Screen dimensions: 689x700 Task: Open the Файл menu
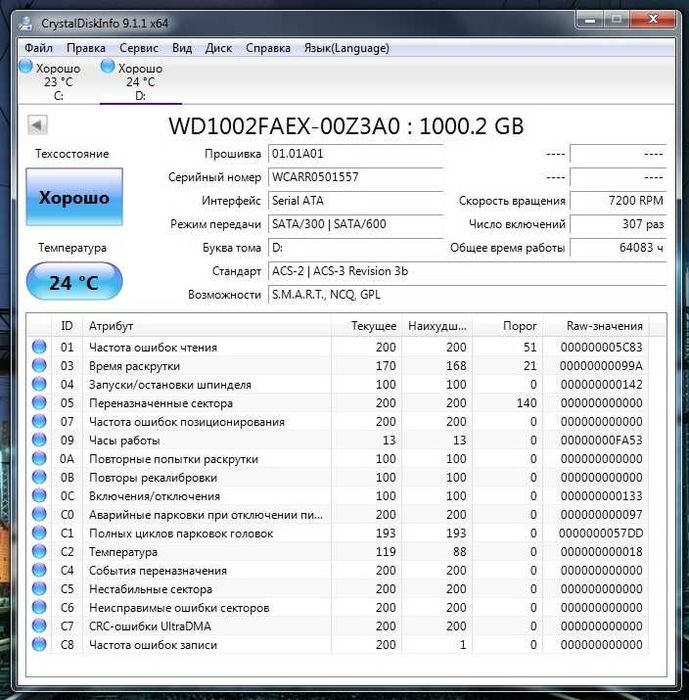coord(38,48)
